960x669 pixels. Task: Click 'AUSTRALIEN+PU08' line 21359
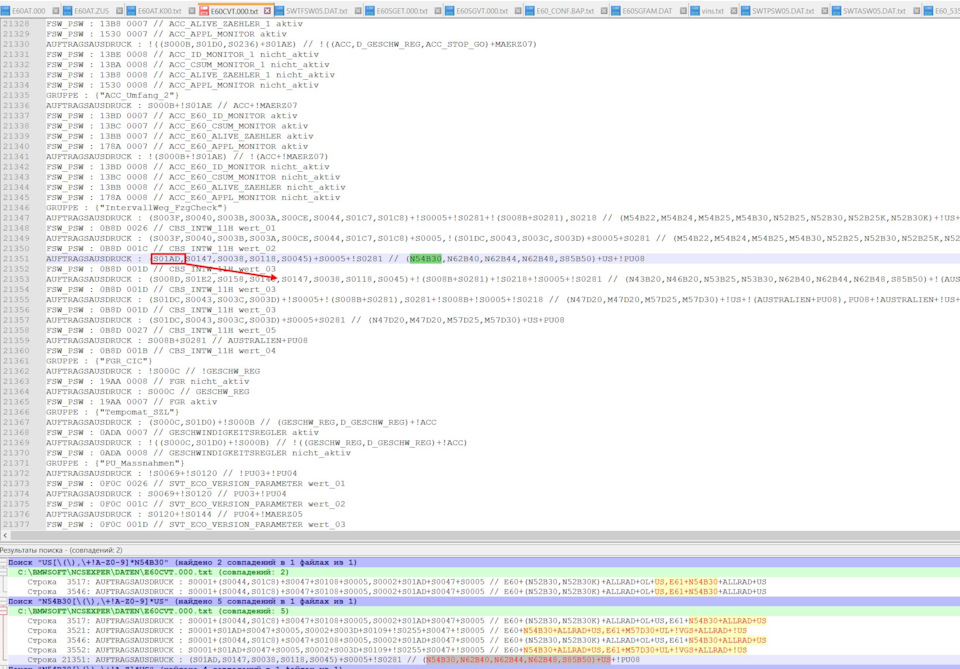click(x=176, y=340)
